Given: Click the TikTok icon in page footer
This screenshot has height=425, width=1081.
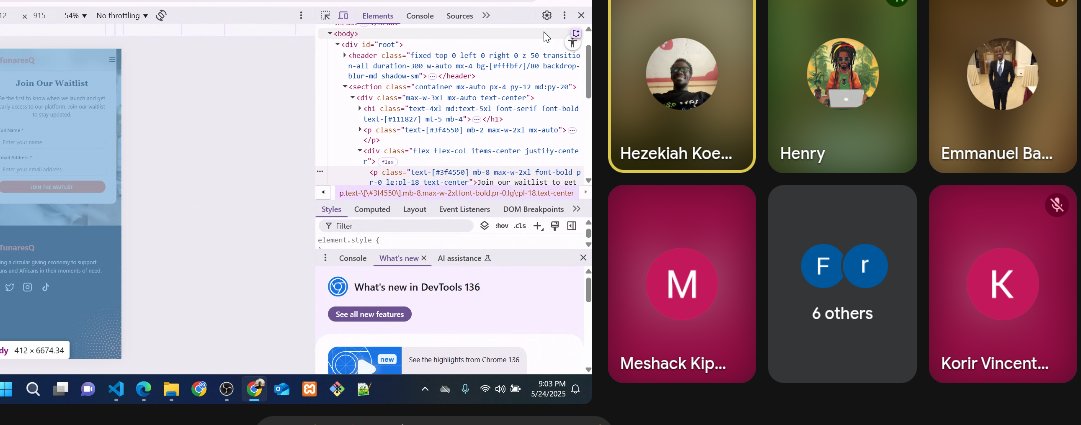Looking at the screenshot, I should click(x=46, y=288).
